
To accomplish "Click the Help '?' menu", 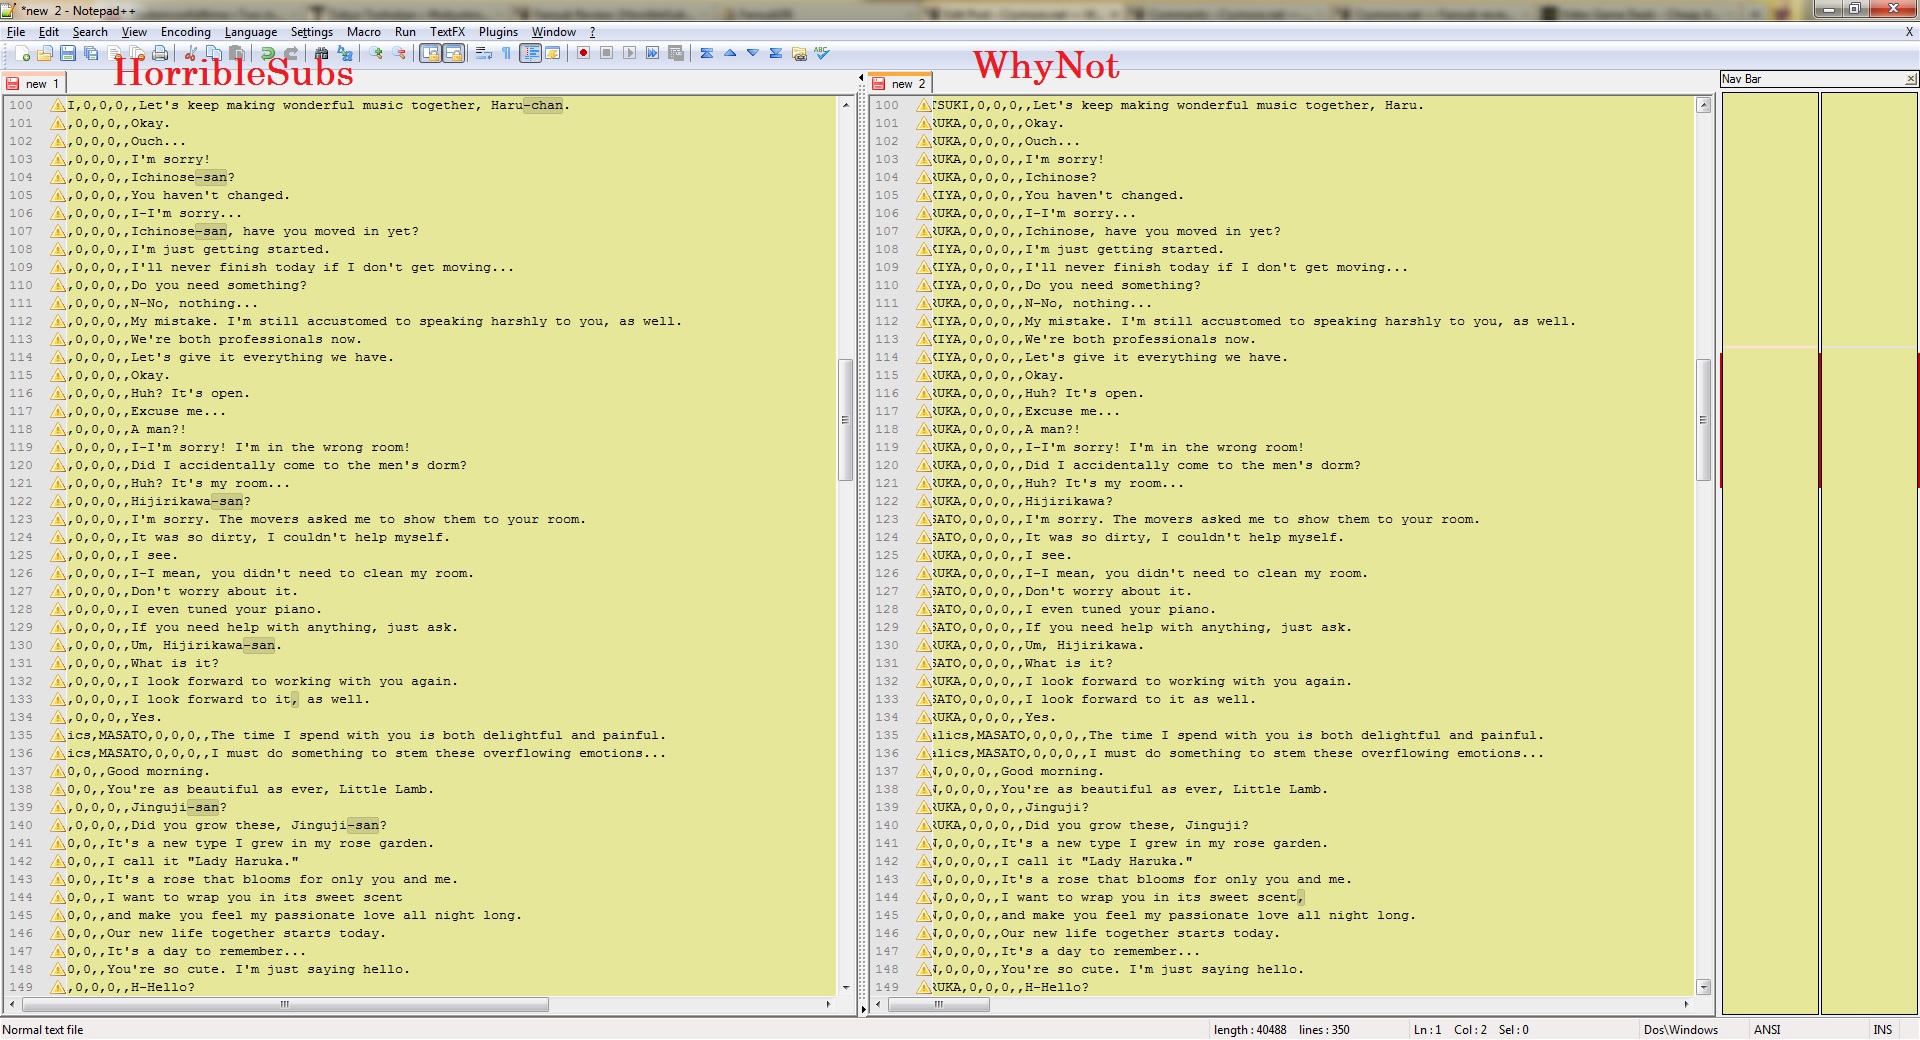I will coord(592,32).
